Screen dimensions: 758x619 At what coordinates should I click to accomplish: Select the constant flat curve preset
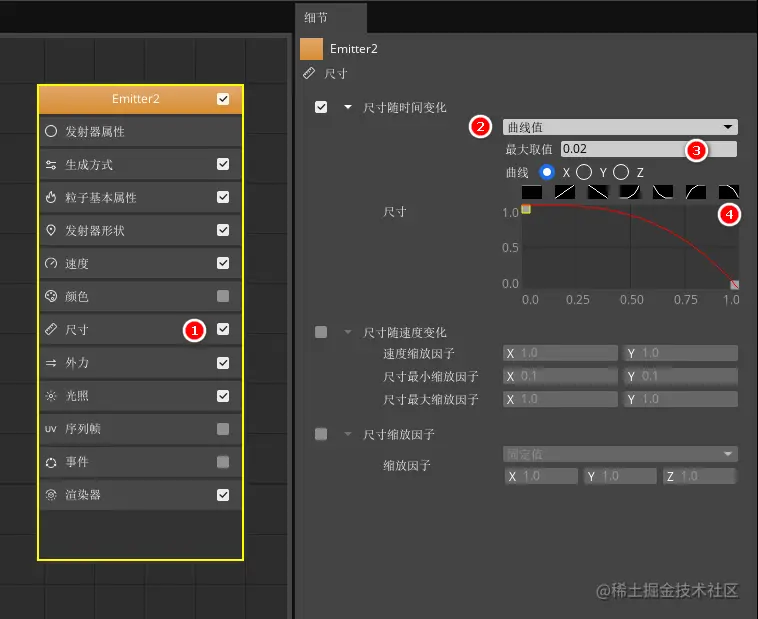532,192
